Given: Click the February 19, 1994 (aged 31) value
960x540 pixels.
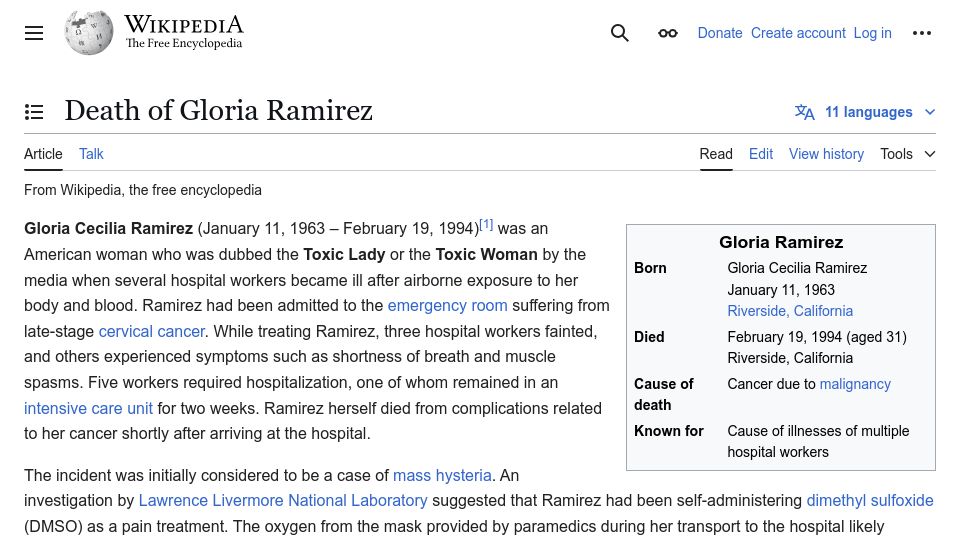Looking at the screenshot, I should pos(817,337).
